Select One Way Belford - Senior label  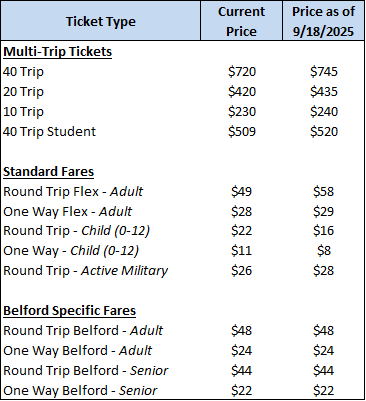tap(80, 391)
